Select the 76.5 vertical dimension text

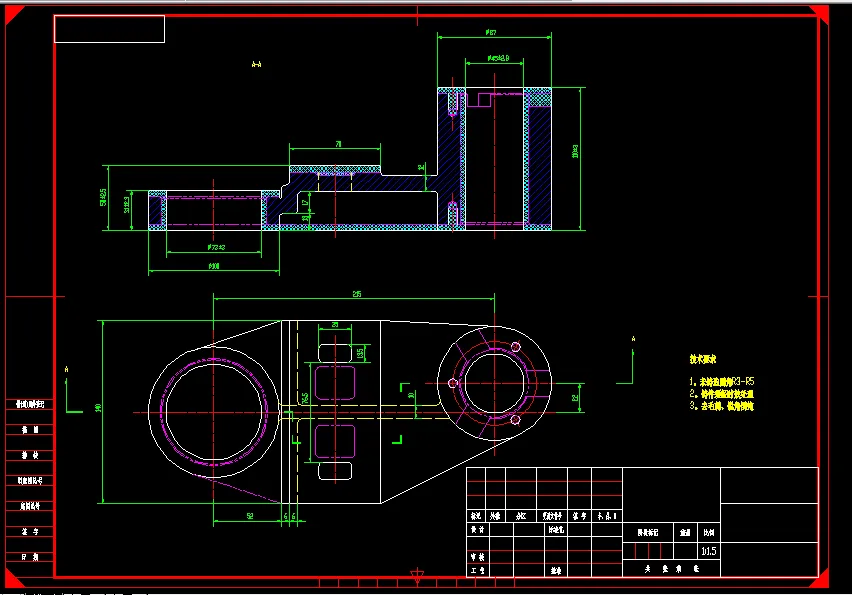point(305,398)
